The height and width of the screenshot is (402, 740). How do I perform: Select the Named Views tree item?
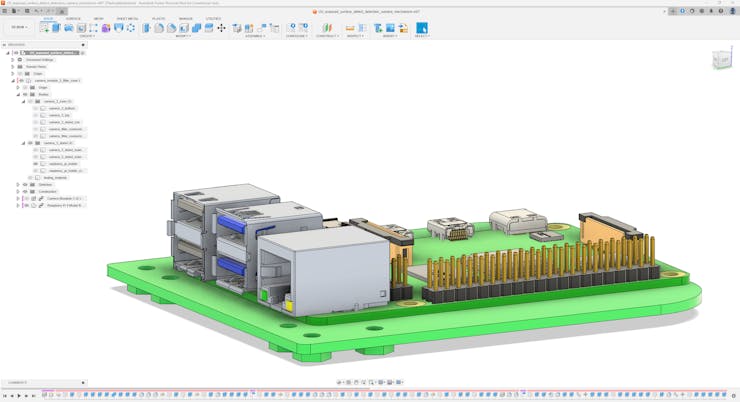(x=36, y=67)
